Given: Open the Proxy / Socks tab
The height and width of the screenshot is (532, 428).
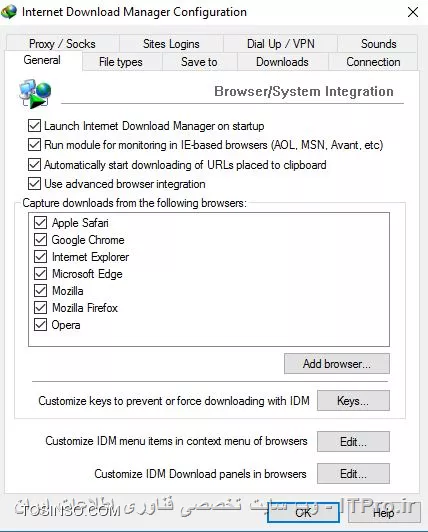Looking at the screenshot, I should click(62, 44).
